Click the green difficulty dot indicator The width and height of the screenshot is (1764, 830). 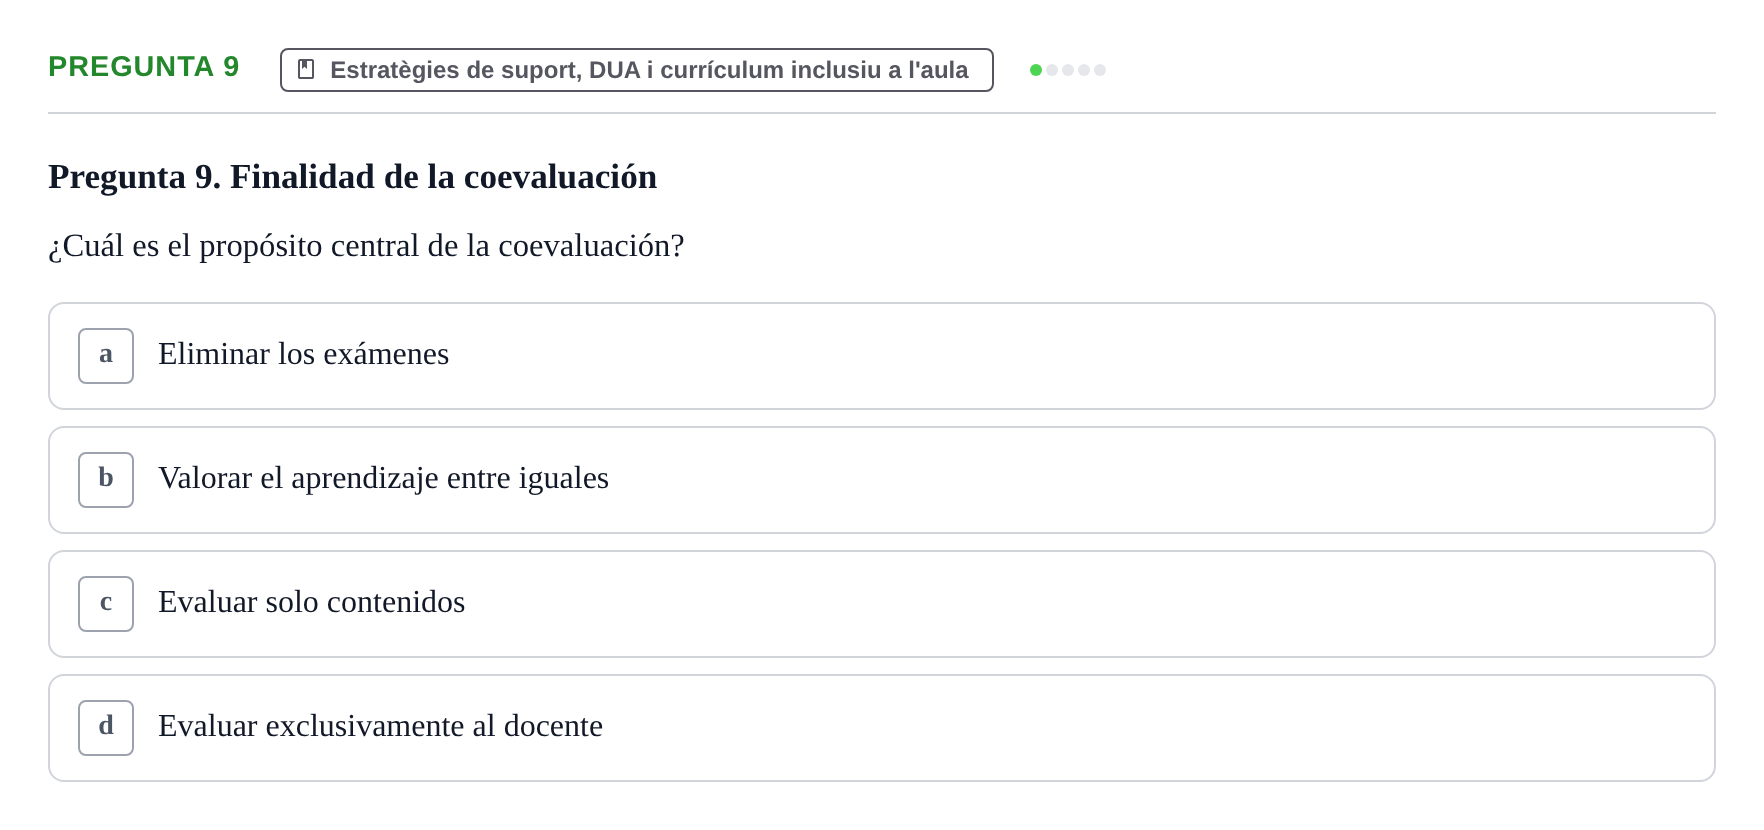1036,70
